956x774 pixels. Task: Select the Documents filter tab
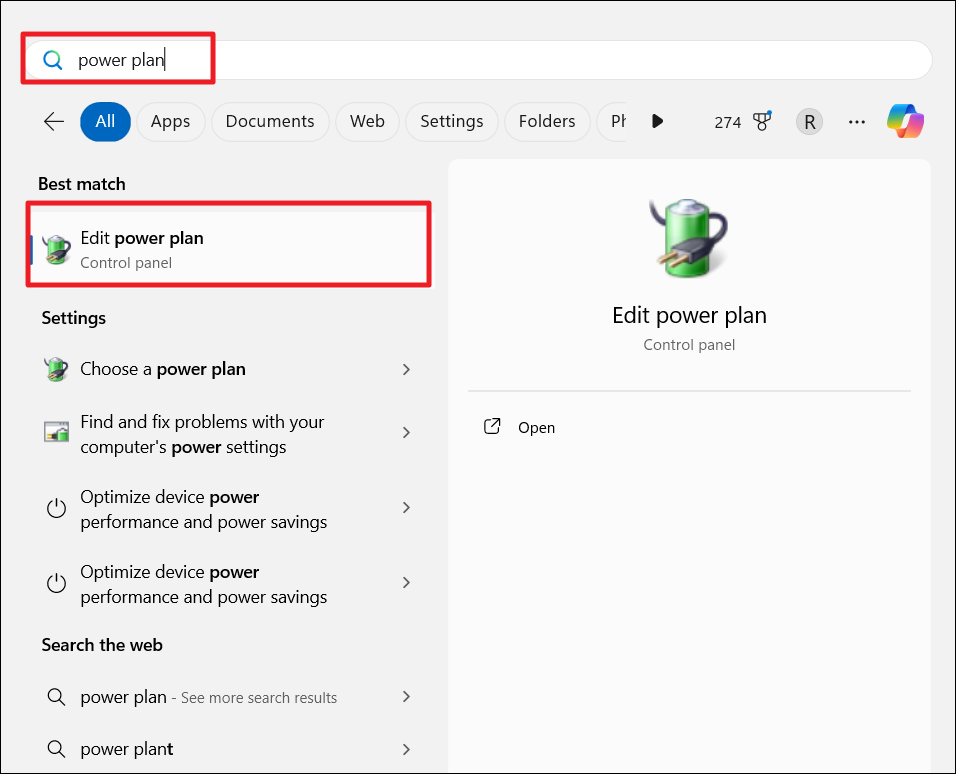(270, 122)
